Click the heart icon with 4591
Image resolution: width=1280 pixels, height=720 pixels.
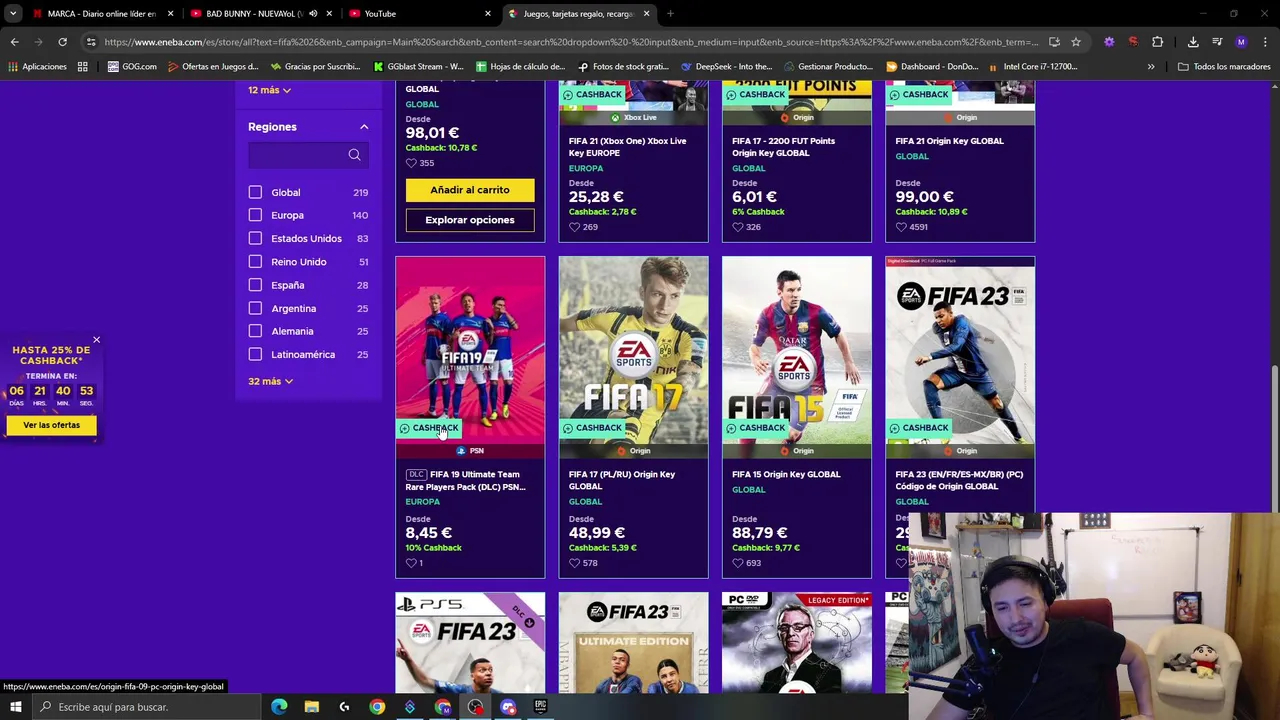(901, 227)
